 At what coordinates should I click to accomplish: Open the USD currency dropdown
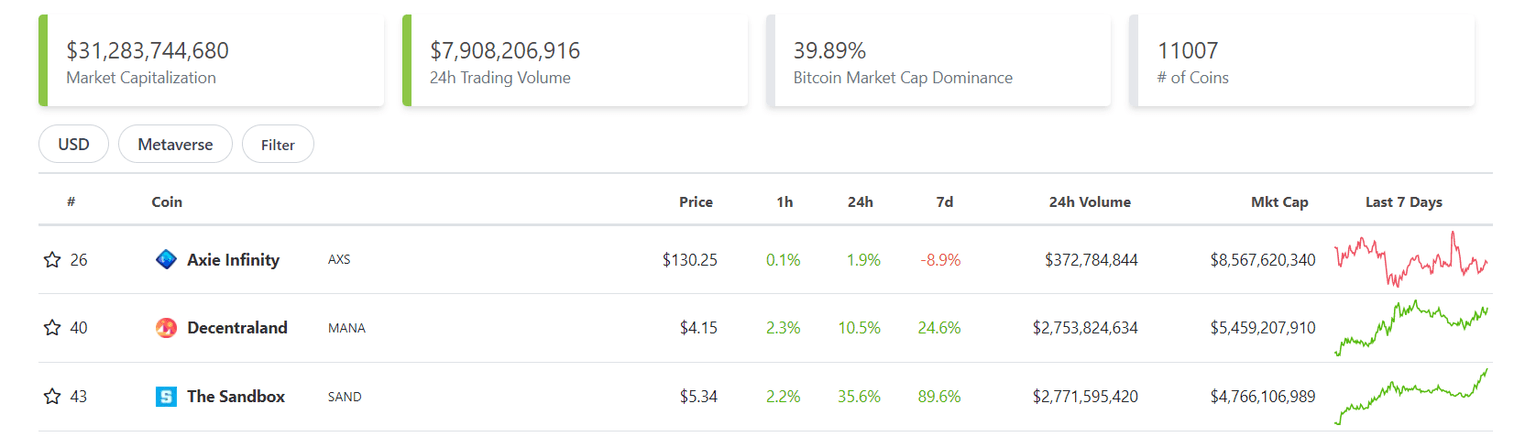[x=74, y=144]
